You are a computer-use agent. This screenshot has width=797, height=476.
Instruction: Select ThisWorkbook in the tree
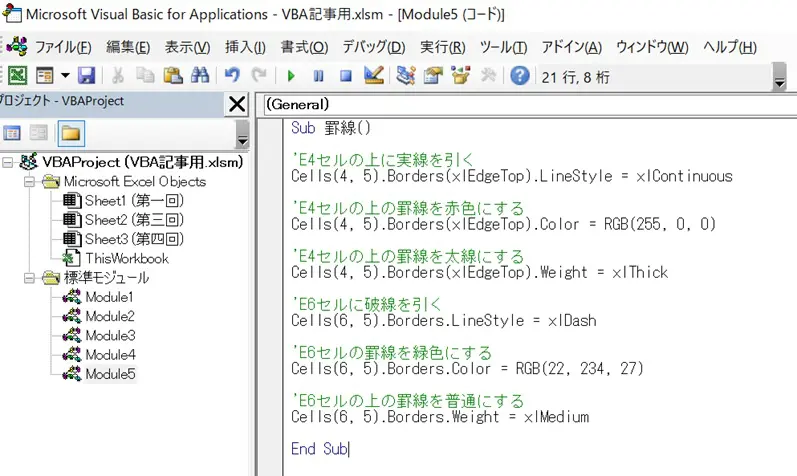coord(127,258)
